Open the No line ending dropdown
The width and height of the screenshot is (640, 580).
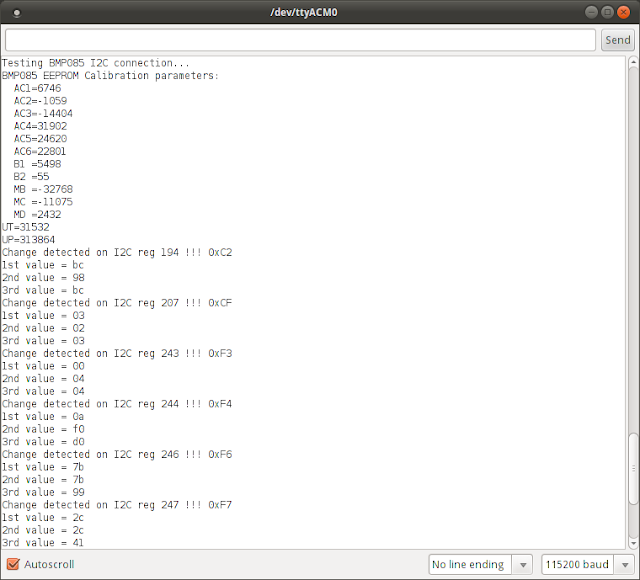point(480,564)
